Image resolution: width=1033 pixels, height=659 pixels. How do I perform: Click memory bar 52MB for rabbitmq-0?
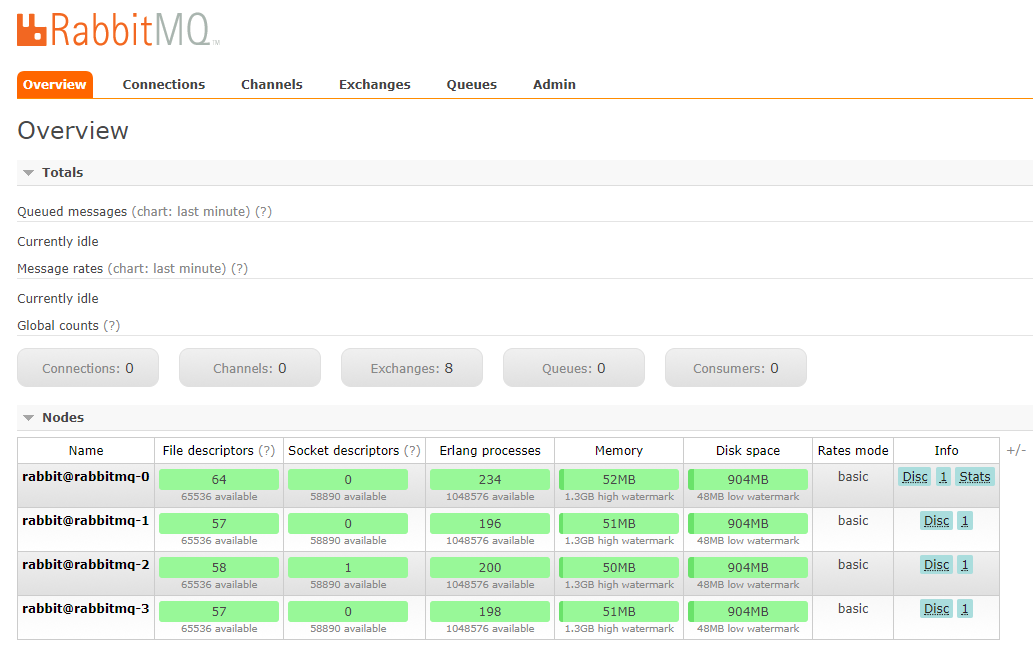[619, 479]
